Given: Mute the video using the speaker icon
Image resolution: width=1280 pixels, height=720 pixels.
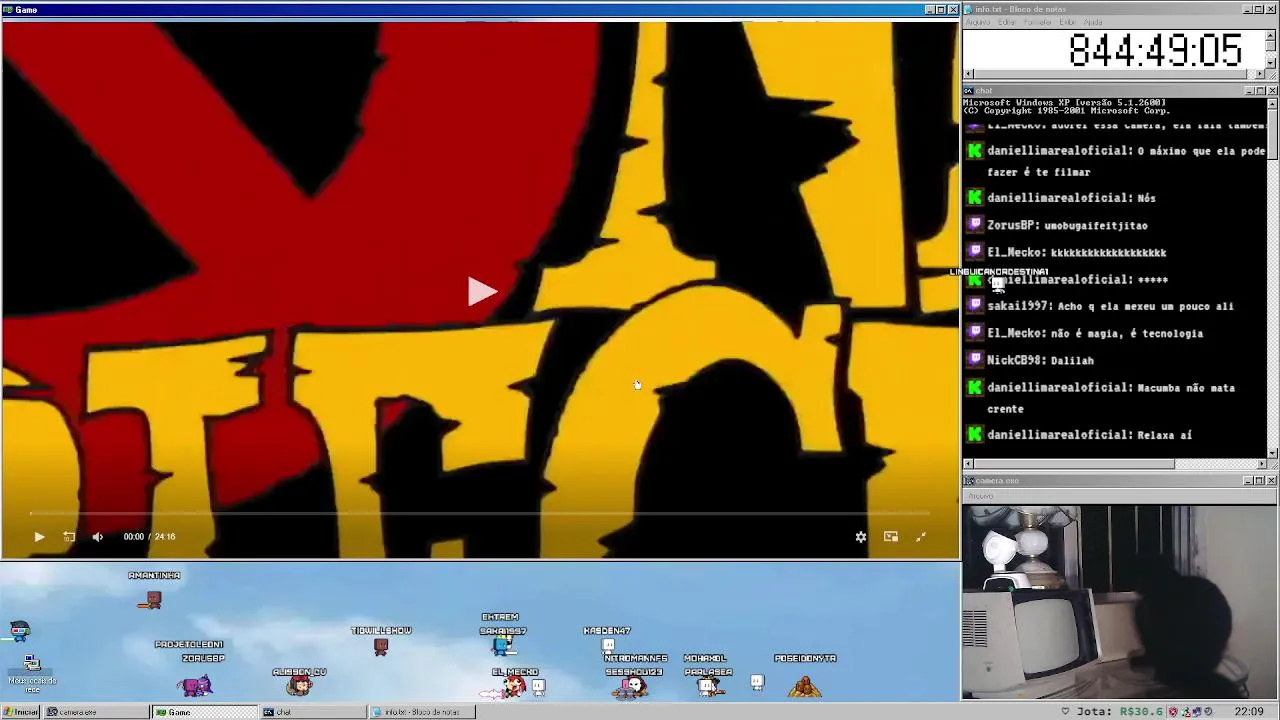Looking at the screenshot, I should tap(98, 537).
